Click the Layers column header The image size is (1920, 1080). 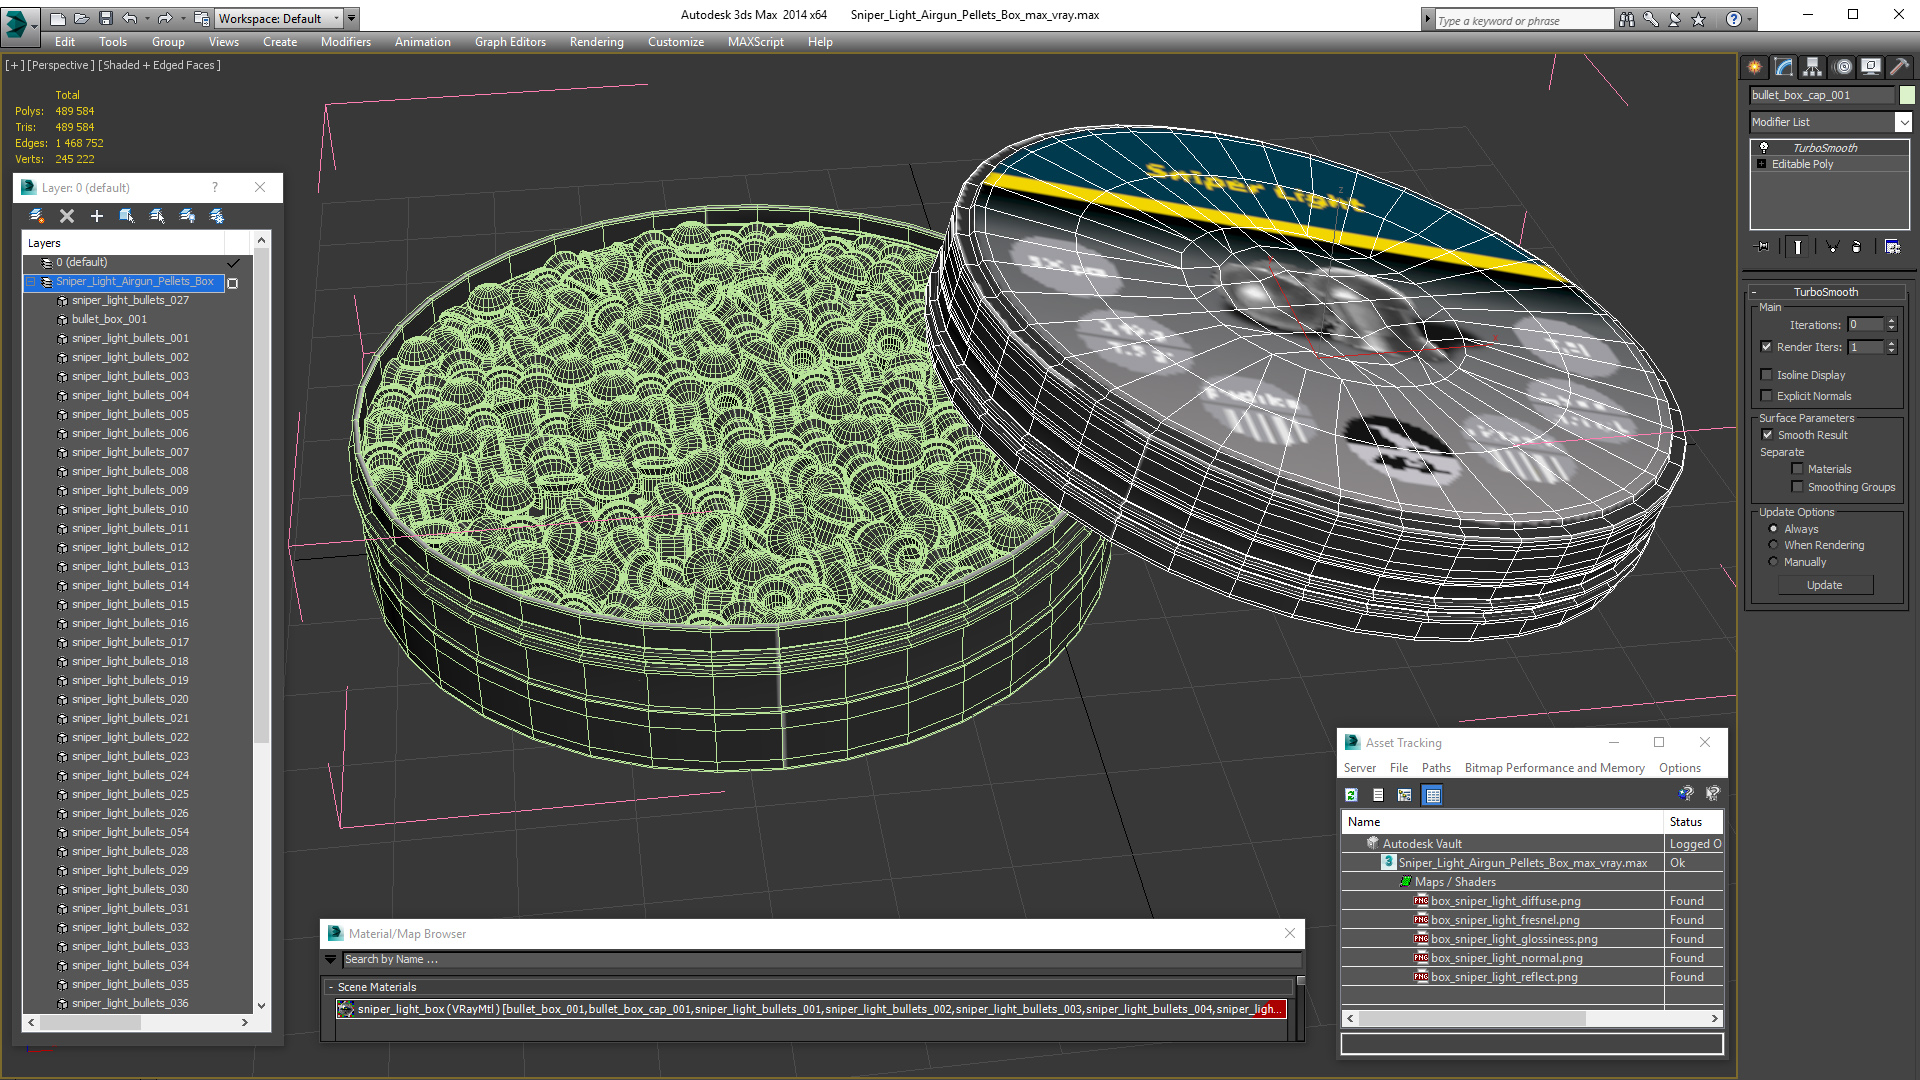click(x=124, y=243)
